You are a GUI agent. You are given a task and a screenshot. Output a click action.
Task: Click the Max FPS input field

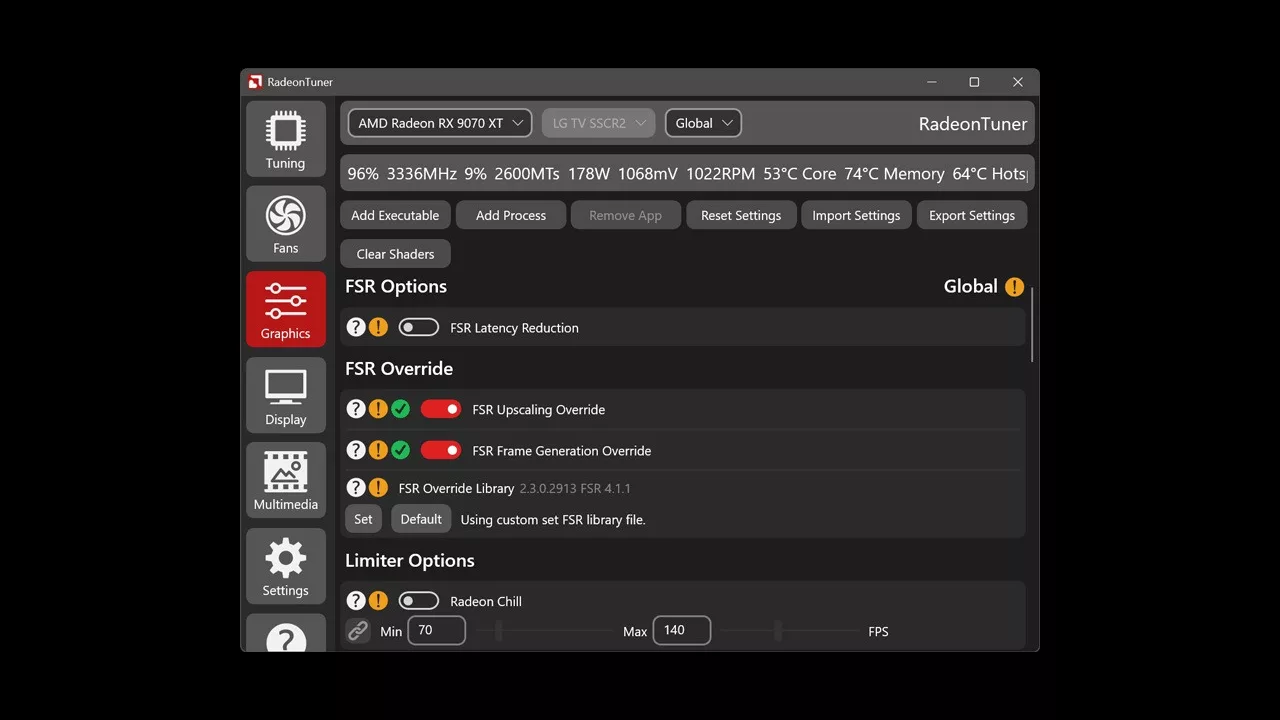tap(682, 630)
